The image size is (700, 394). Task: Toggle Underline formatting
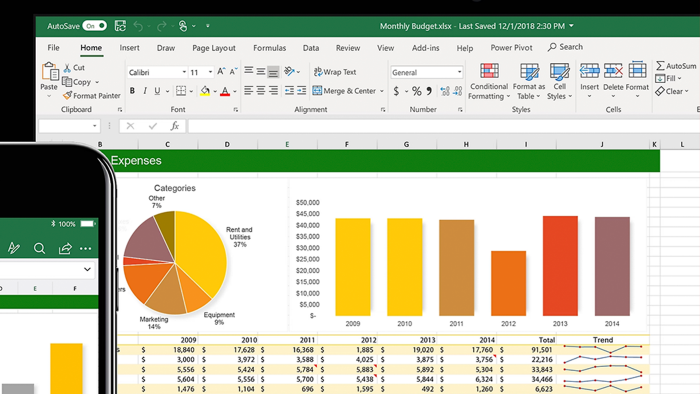point(157,91)
